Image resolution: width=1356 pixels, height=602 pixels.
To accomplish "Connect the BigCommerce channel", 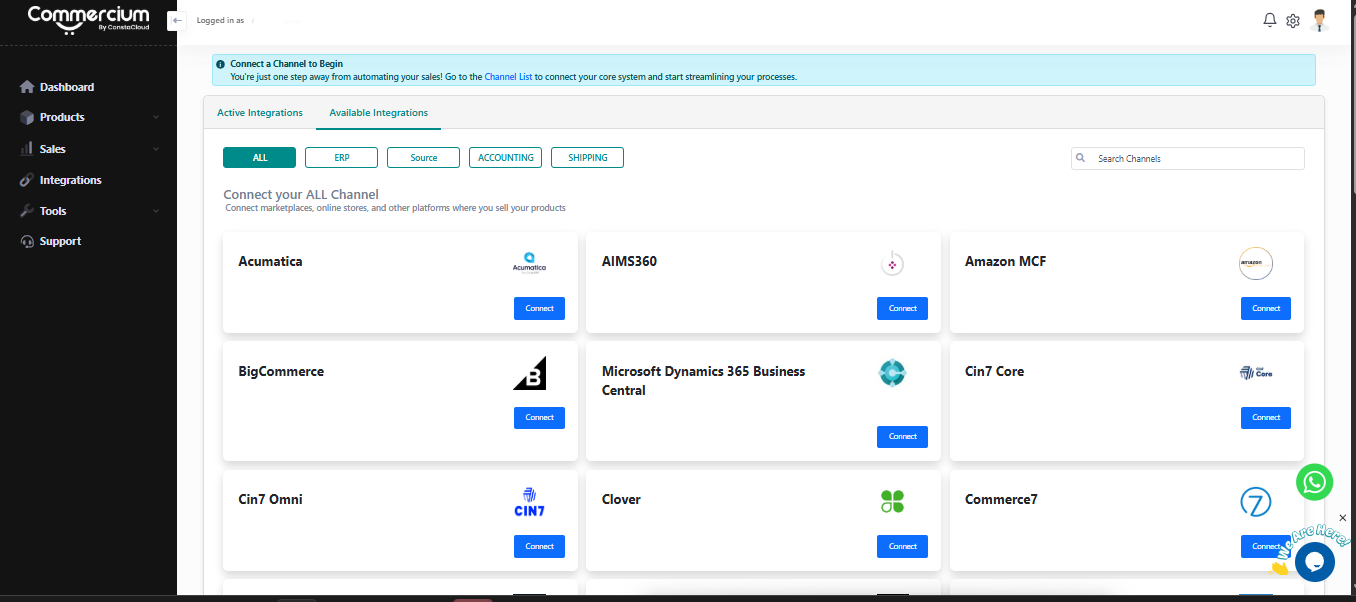I will click(x=540, y=417).
